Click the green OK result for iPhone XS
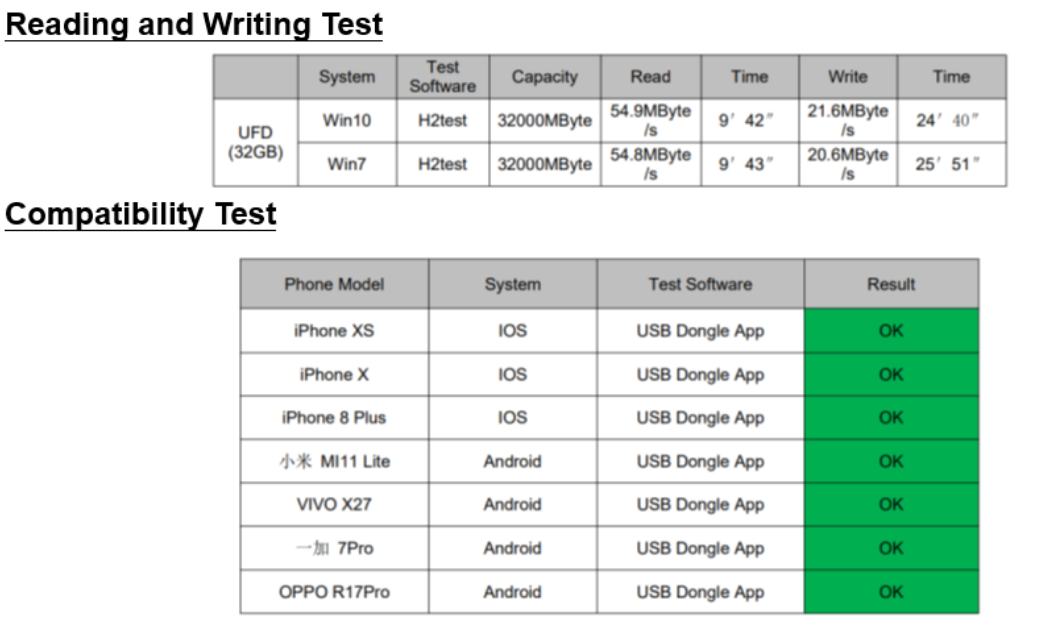The height and width of the screenshot is (630, 1047). (x=891, y=331)
